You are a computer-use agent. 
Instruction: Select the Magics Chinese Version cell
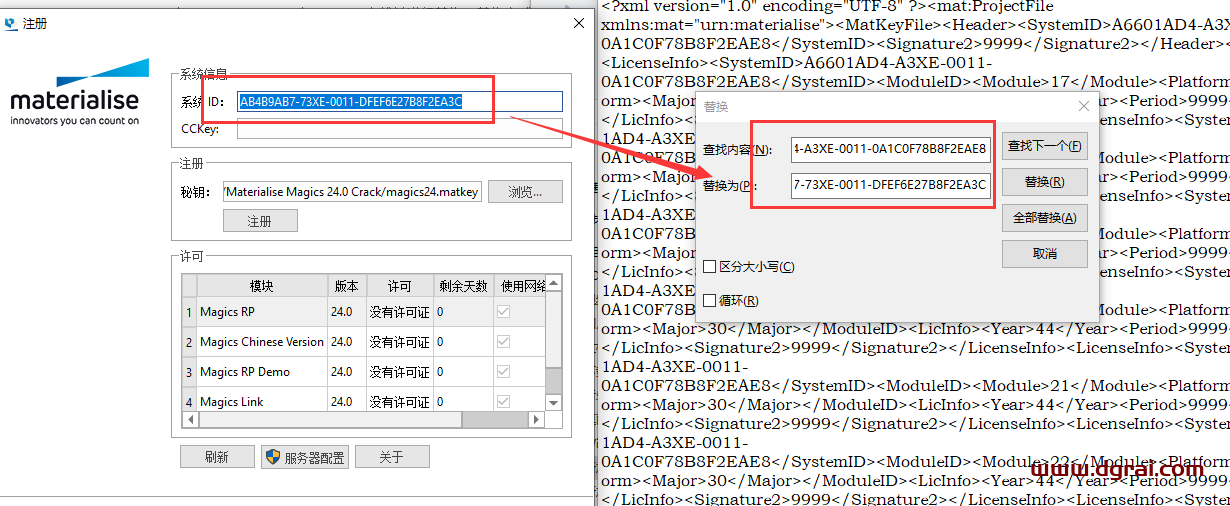point(262,342)
